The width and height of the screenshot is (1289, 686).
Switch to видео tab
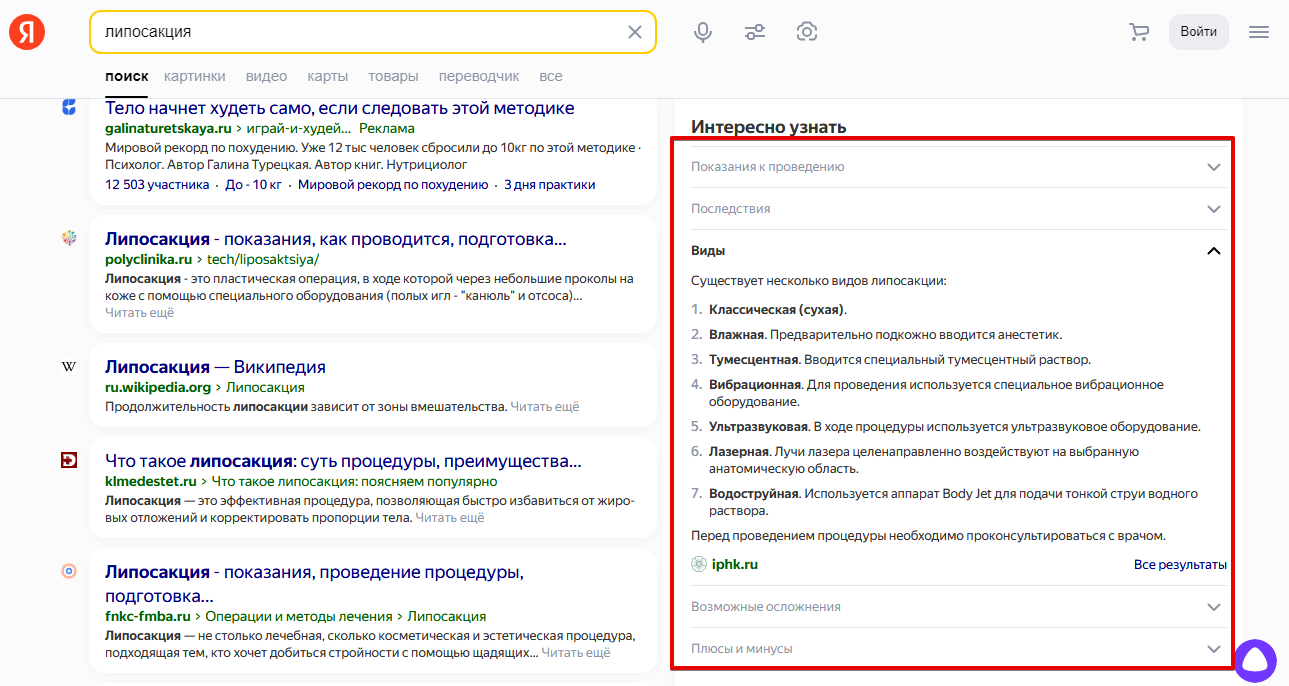[266, 76]
